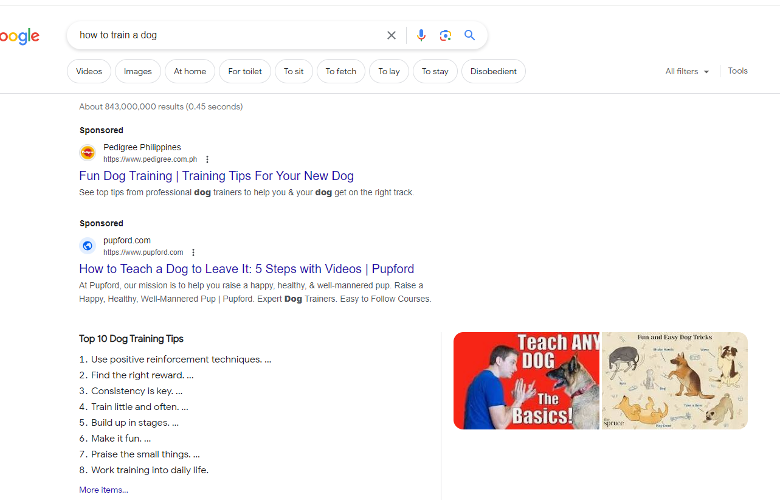
Task: Click 'Praise the small things' list item
Action: [x=145, y=454]
